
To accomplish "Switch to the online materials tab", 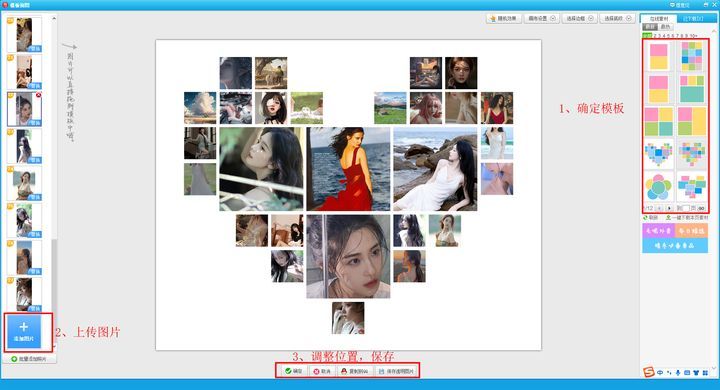I will pyautogui.click(x=658, y=18).
